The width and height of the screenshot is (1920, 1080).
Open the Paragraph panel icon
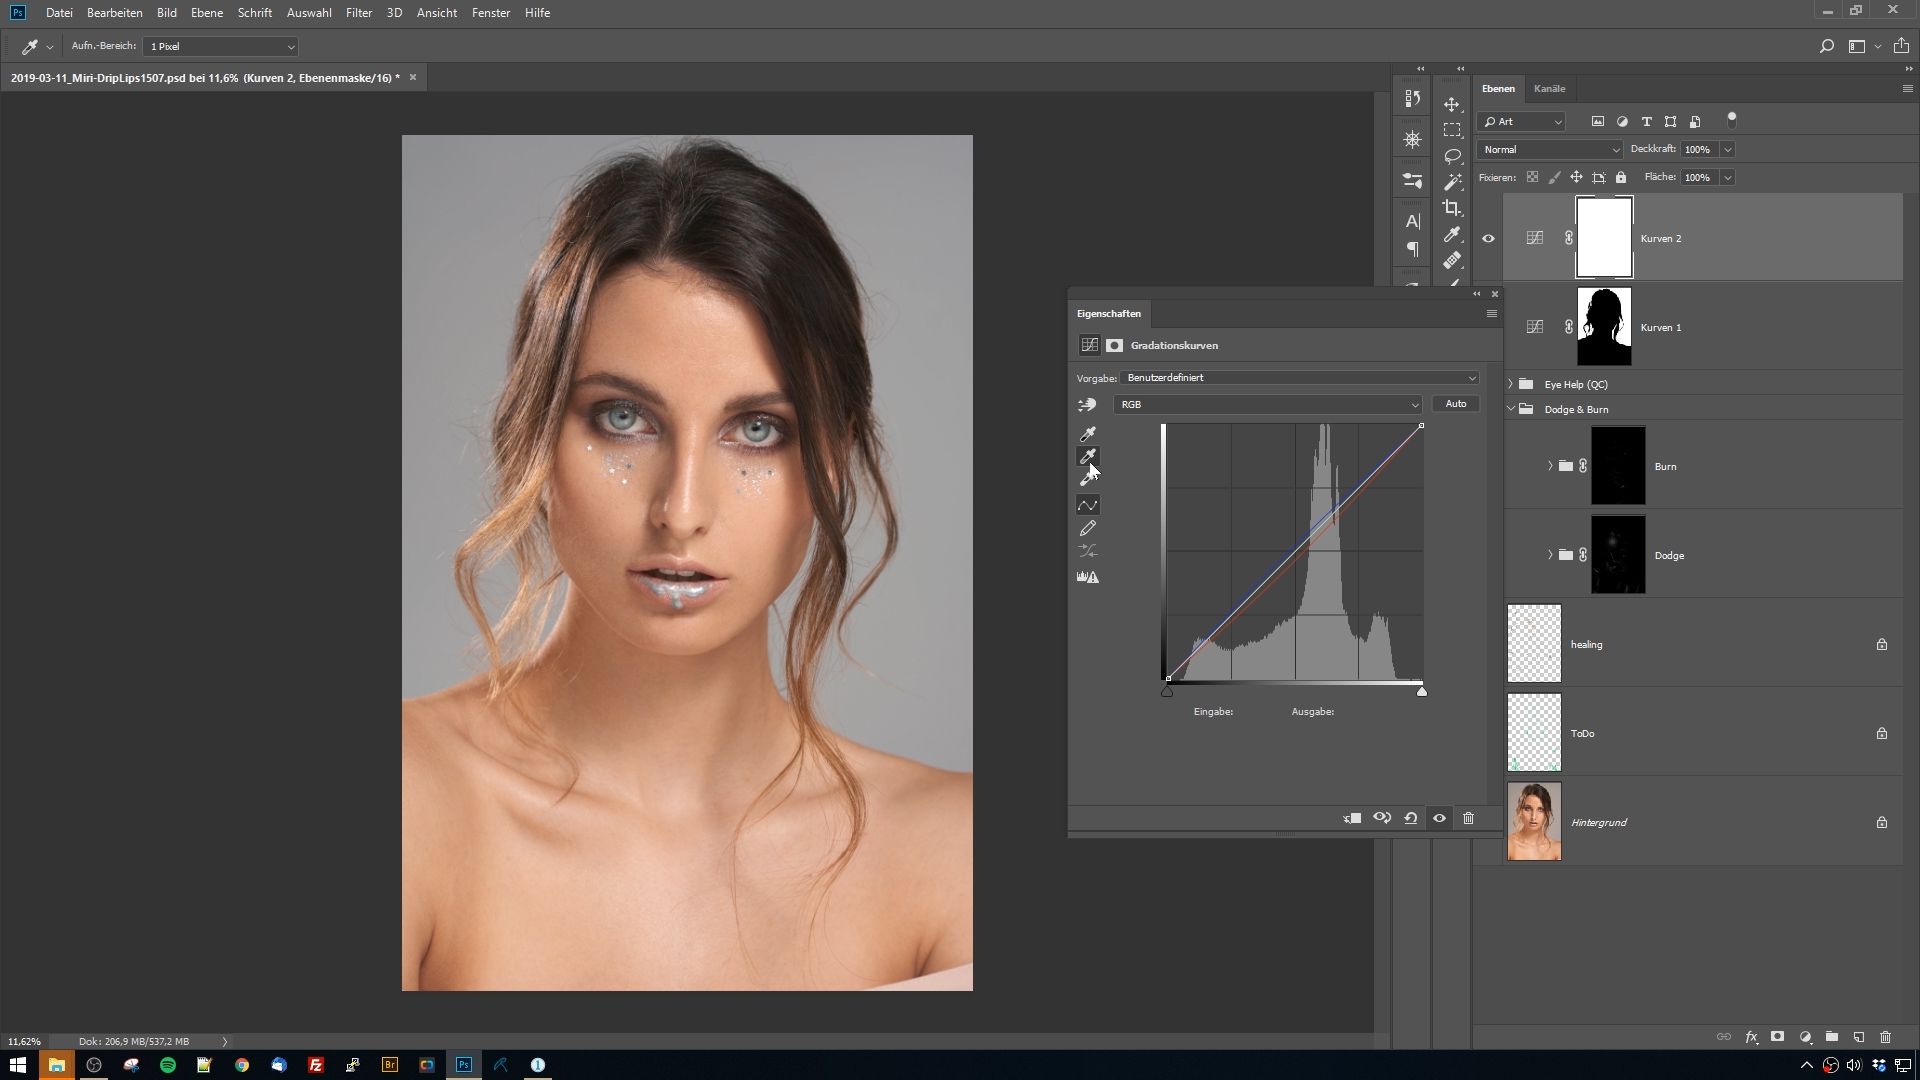click(1412, 249)
